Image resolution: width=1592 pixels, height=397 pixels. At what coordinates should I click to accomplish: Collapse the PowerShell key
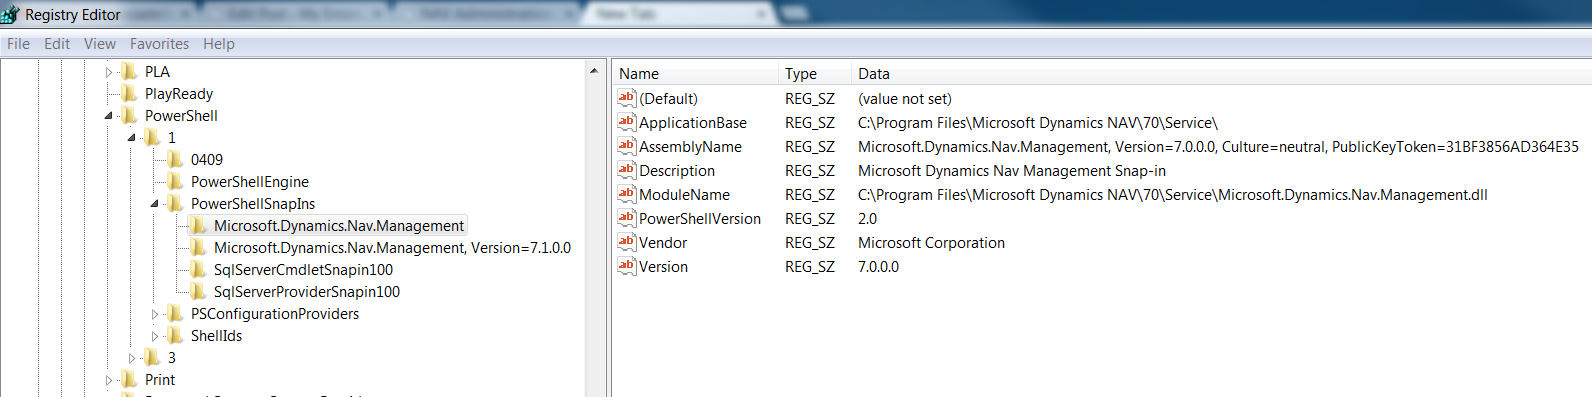tap(109, 116)
